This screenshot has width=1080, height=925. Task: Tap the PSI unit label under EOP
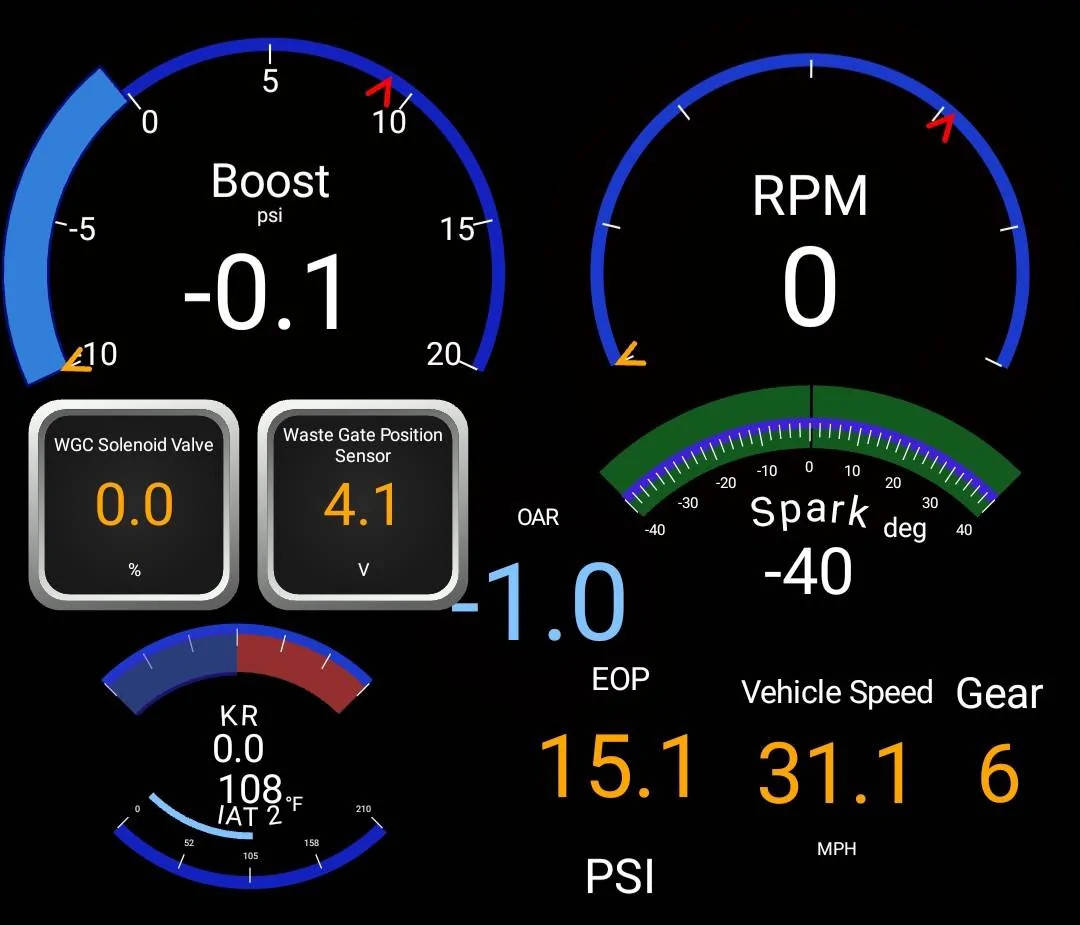point(619,876)
